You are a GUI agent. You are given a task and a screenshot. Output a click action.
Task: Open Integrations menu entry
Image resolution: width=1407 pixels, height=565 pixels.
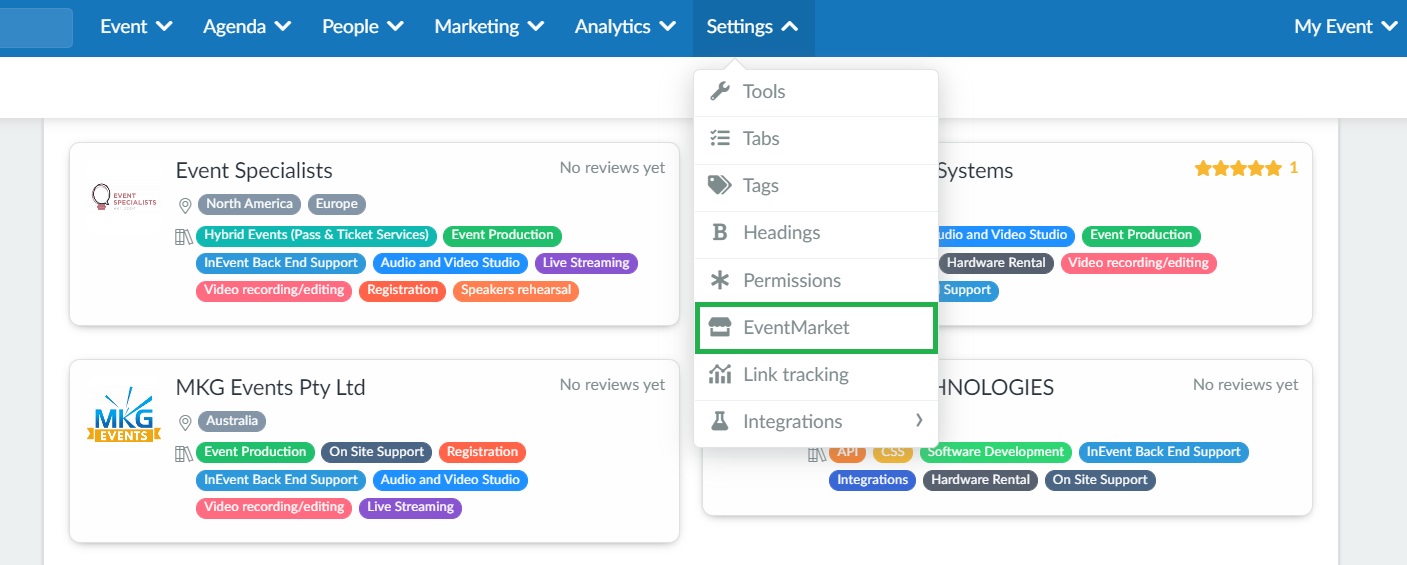point(816,422)
